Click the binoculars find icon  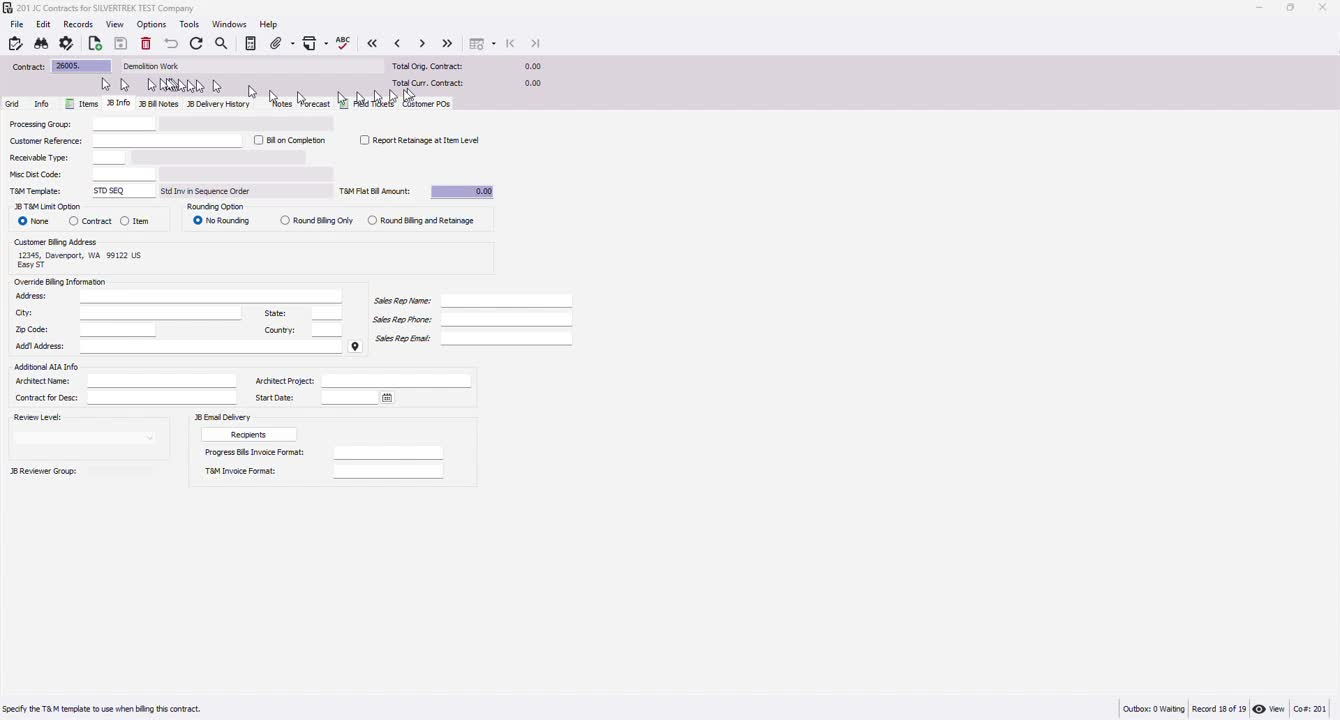[x=41, y=44]
